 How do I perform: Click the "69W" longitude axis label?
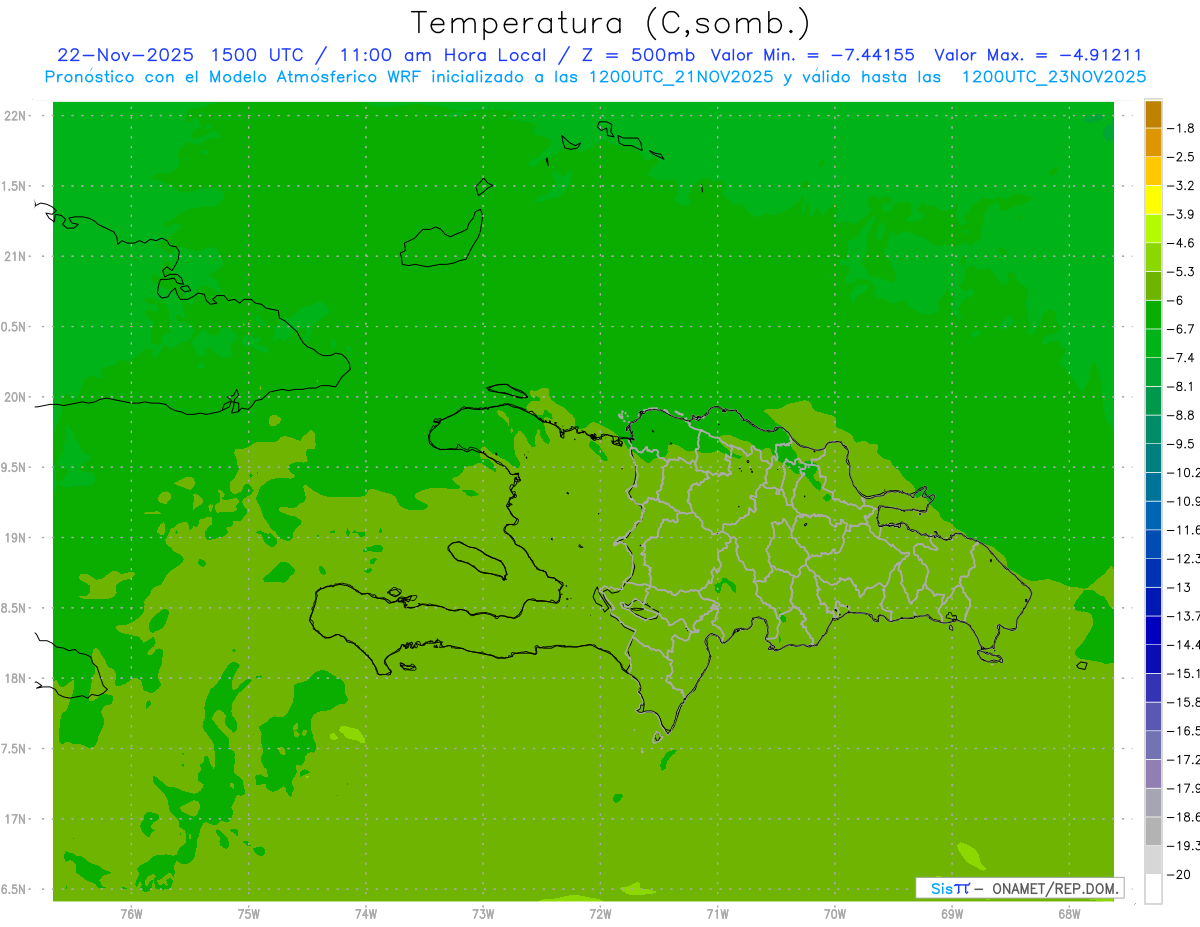pyautogui.click(x=952, y=914)
